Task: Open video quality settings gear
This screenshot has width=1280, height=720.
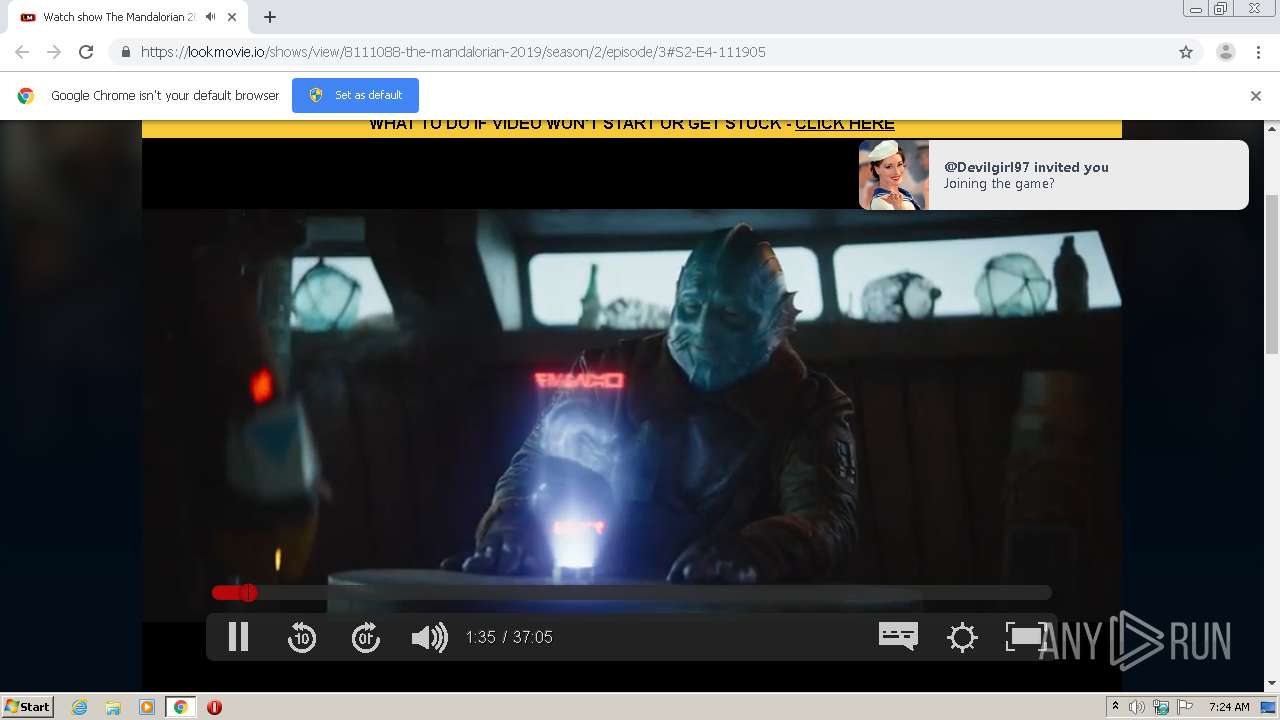Action: tap(962, 637)
